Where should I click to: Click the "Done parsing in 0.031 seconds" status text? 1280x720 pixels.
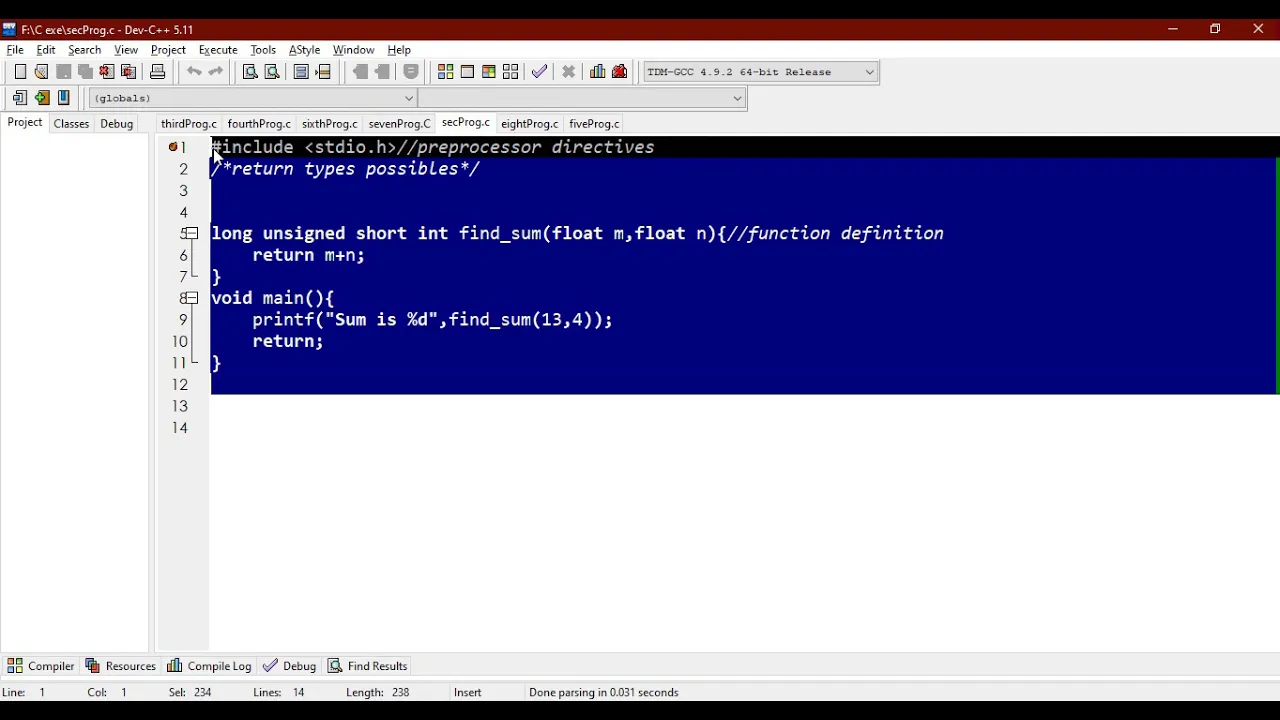pos(603,692)
